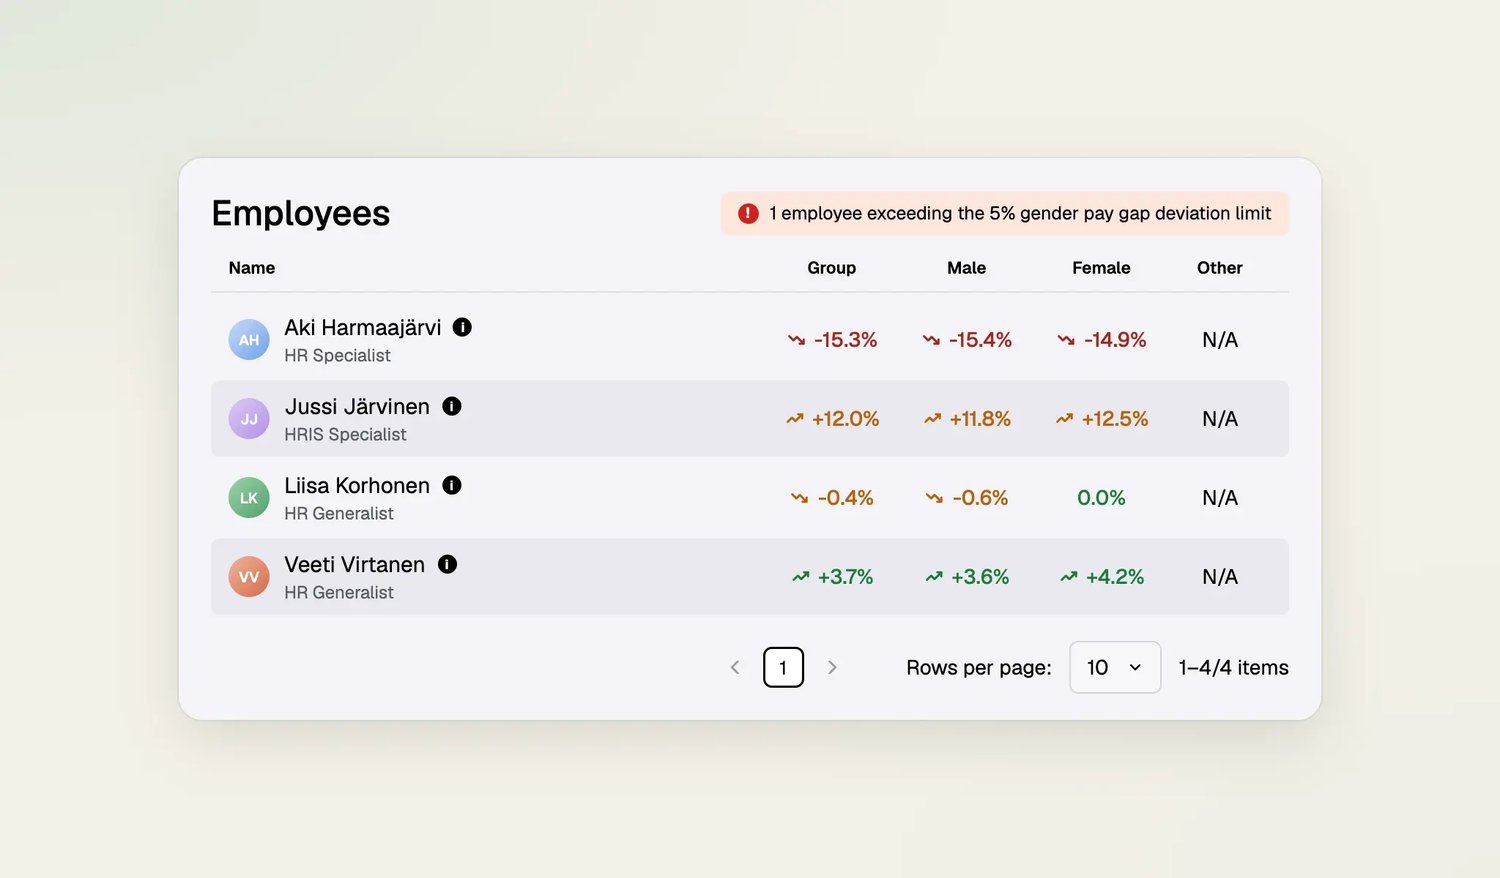Sort by the Other column header

[1220, 268]
